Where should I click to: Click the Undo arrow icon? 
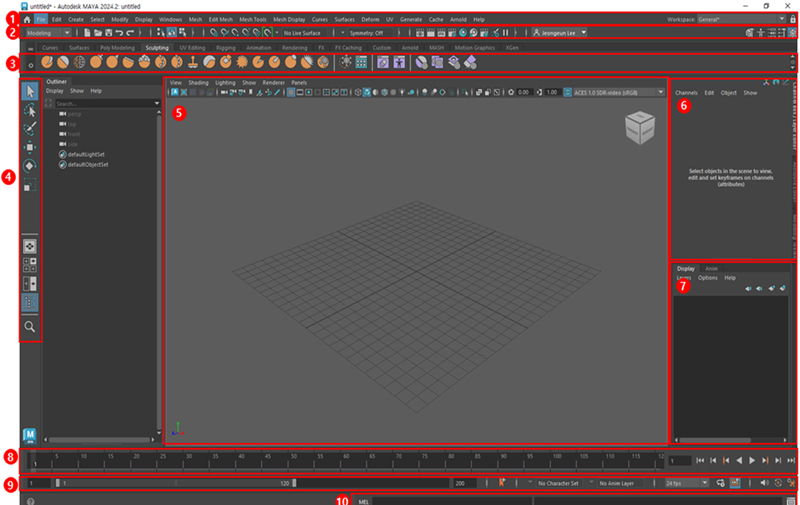pyautogui.click(x=118, y=33)
